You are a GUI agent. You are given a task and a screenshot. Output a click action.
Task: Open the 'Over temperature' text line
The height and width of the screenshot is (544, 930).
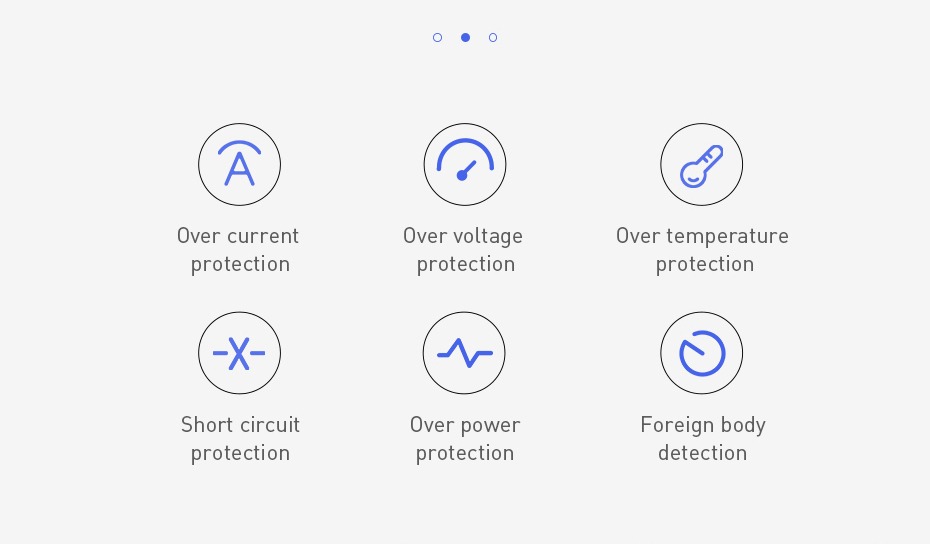(702, 236)
